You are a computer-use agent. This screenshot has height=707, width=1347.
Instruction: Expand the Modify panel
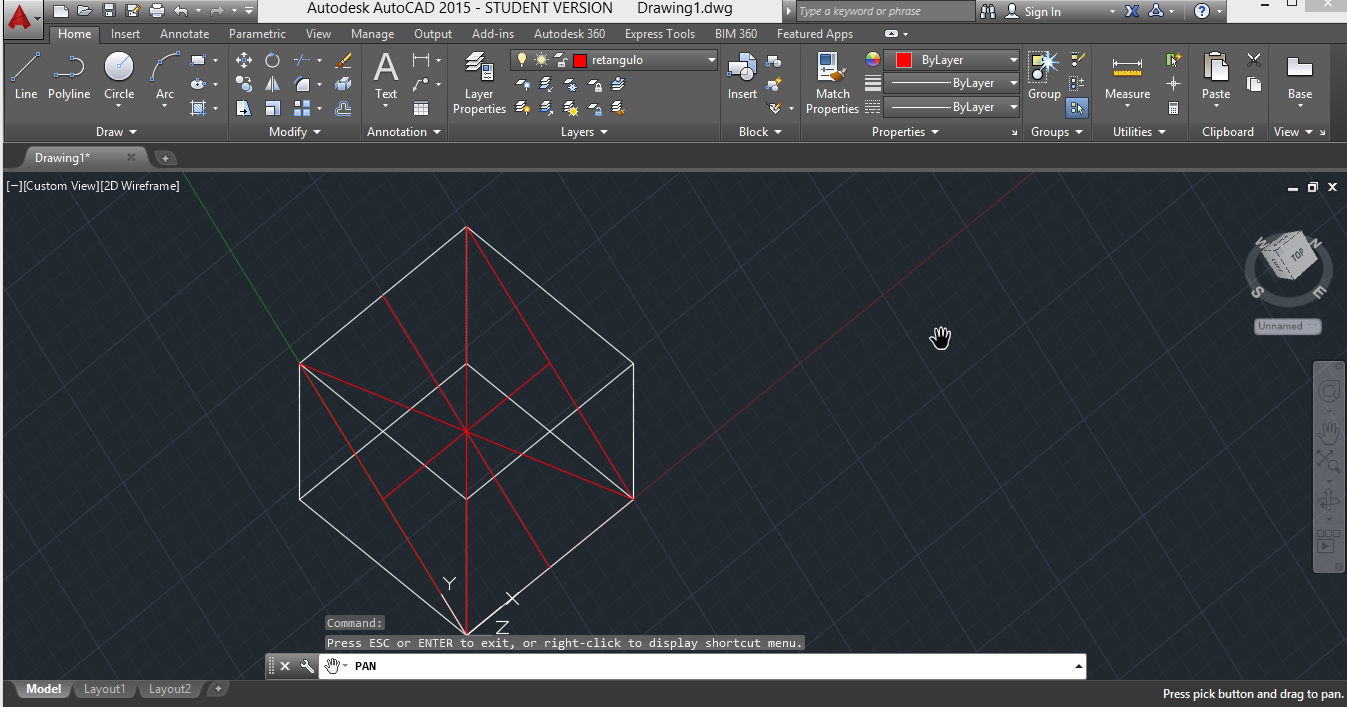pyautogui.click(x=295, y=132)
